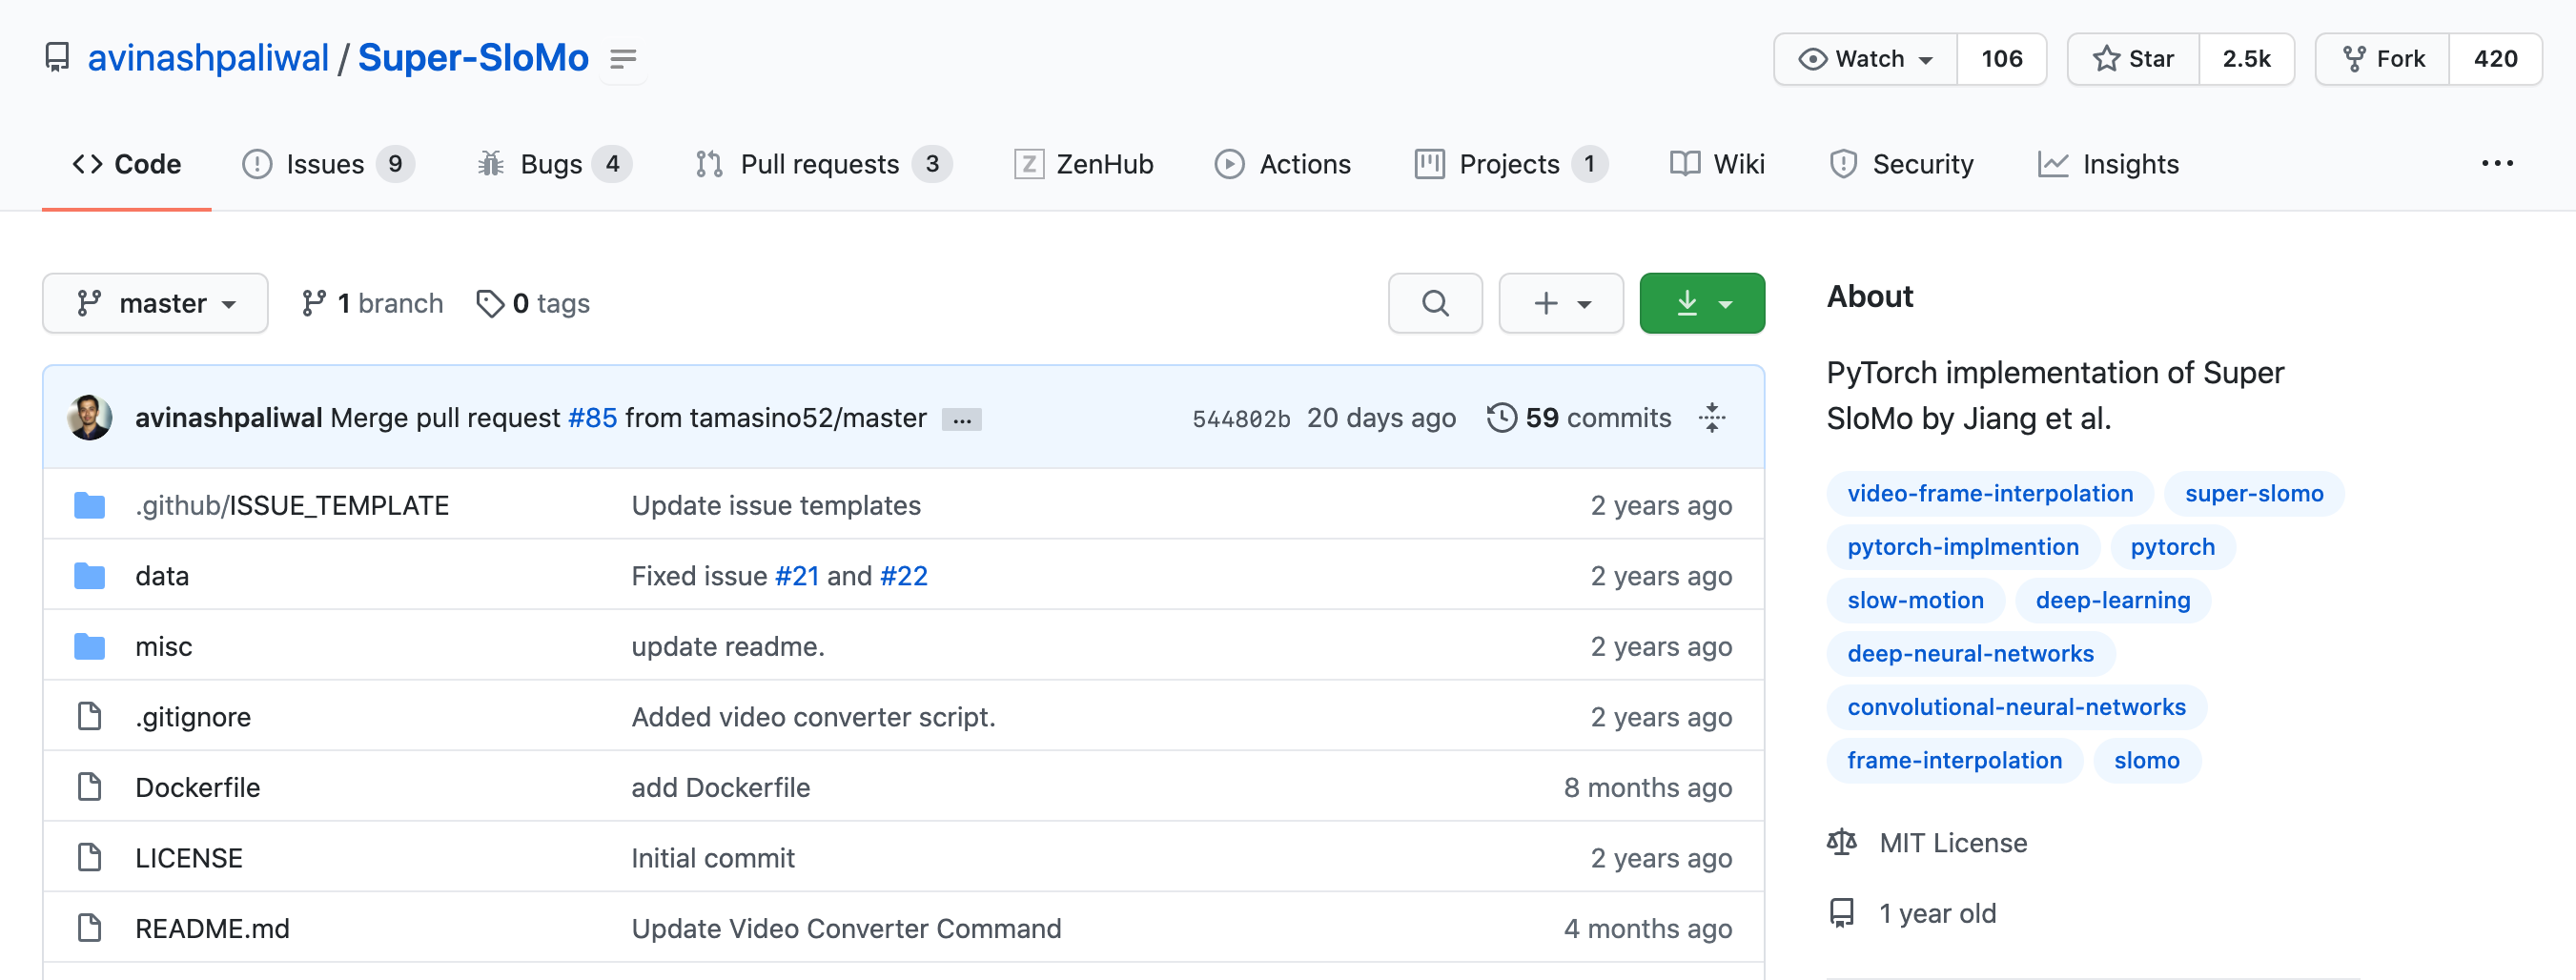Fork the repository
The width and height of the screenshot is (2576, 980).
pos(2383,59)
